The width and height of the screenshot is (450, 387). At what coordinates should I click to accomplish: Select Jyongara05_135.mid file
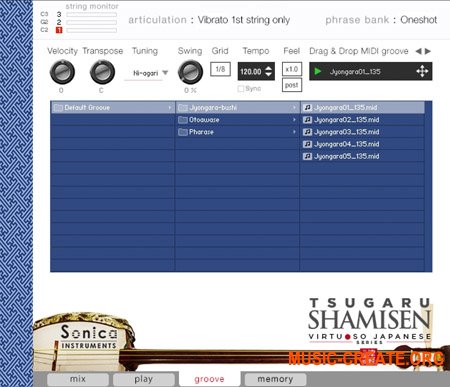point(362,156)
